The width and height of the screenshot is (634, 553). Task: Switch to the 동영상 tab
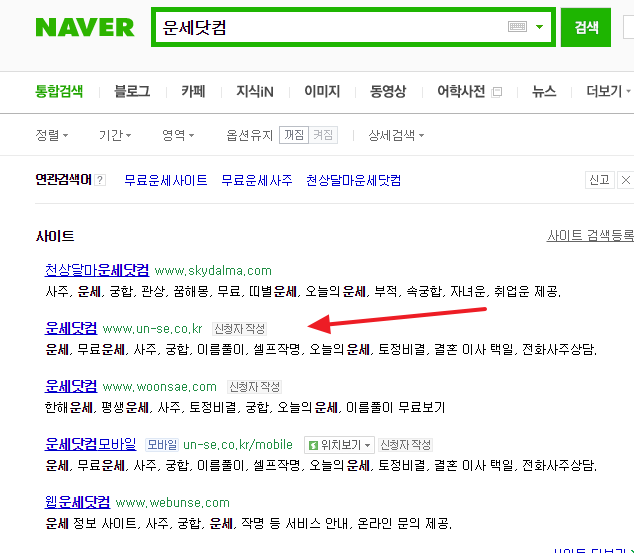tap(388, 91)
